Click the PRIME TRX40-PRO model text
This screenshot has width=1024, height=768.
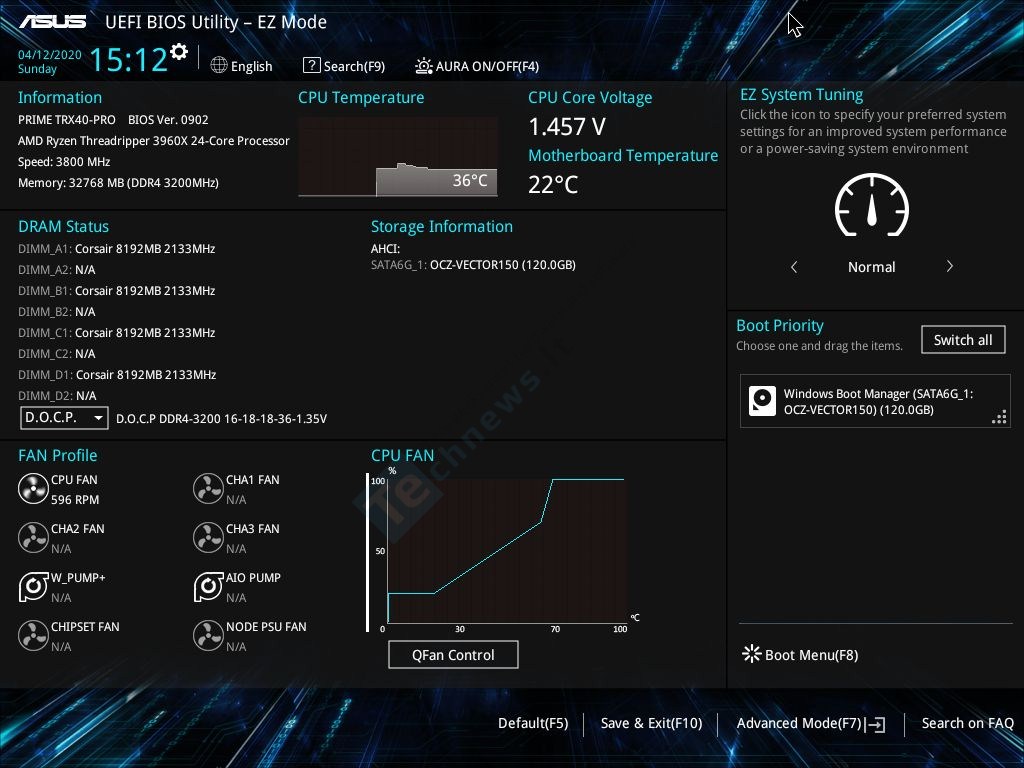pyautogui.click(x=67, y=120)
